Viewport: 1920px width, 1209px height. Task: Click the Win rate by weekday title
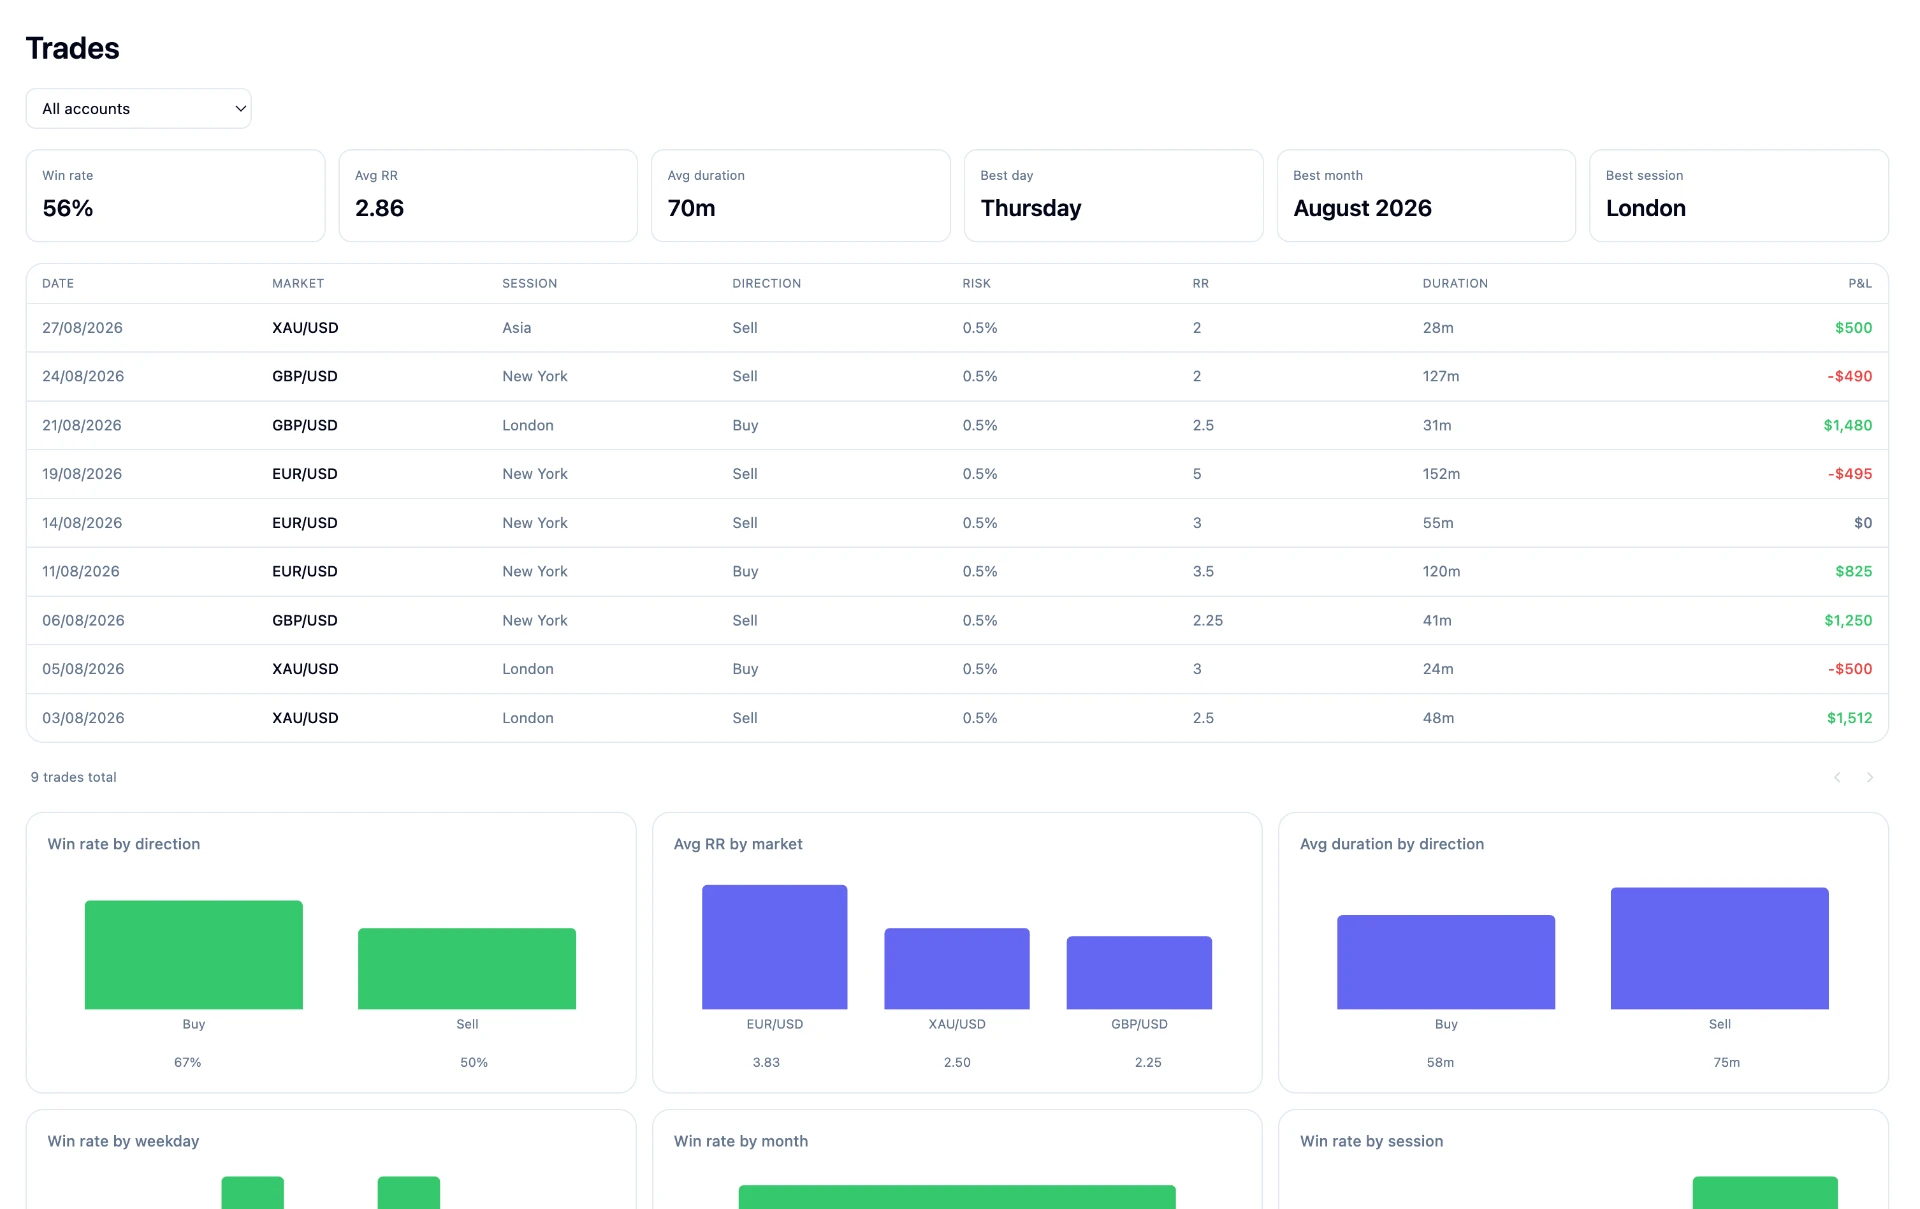point(123,1141)
